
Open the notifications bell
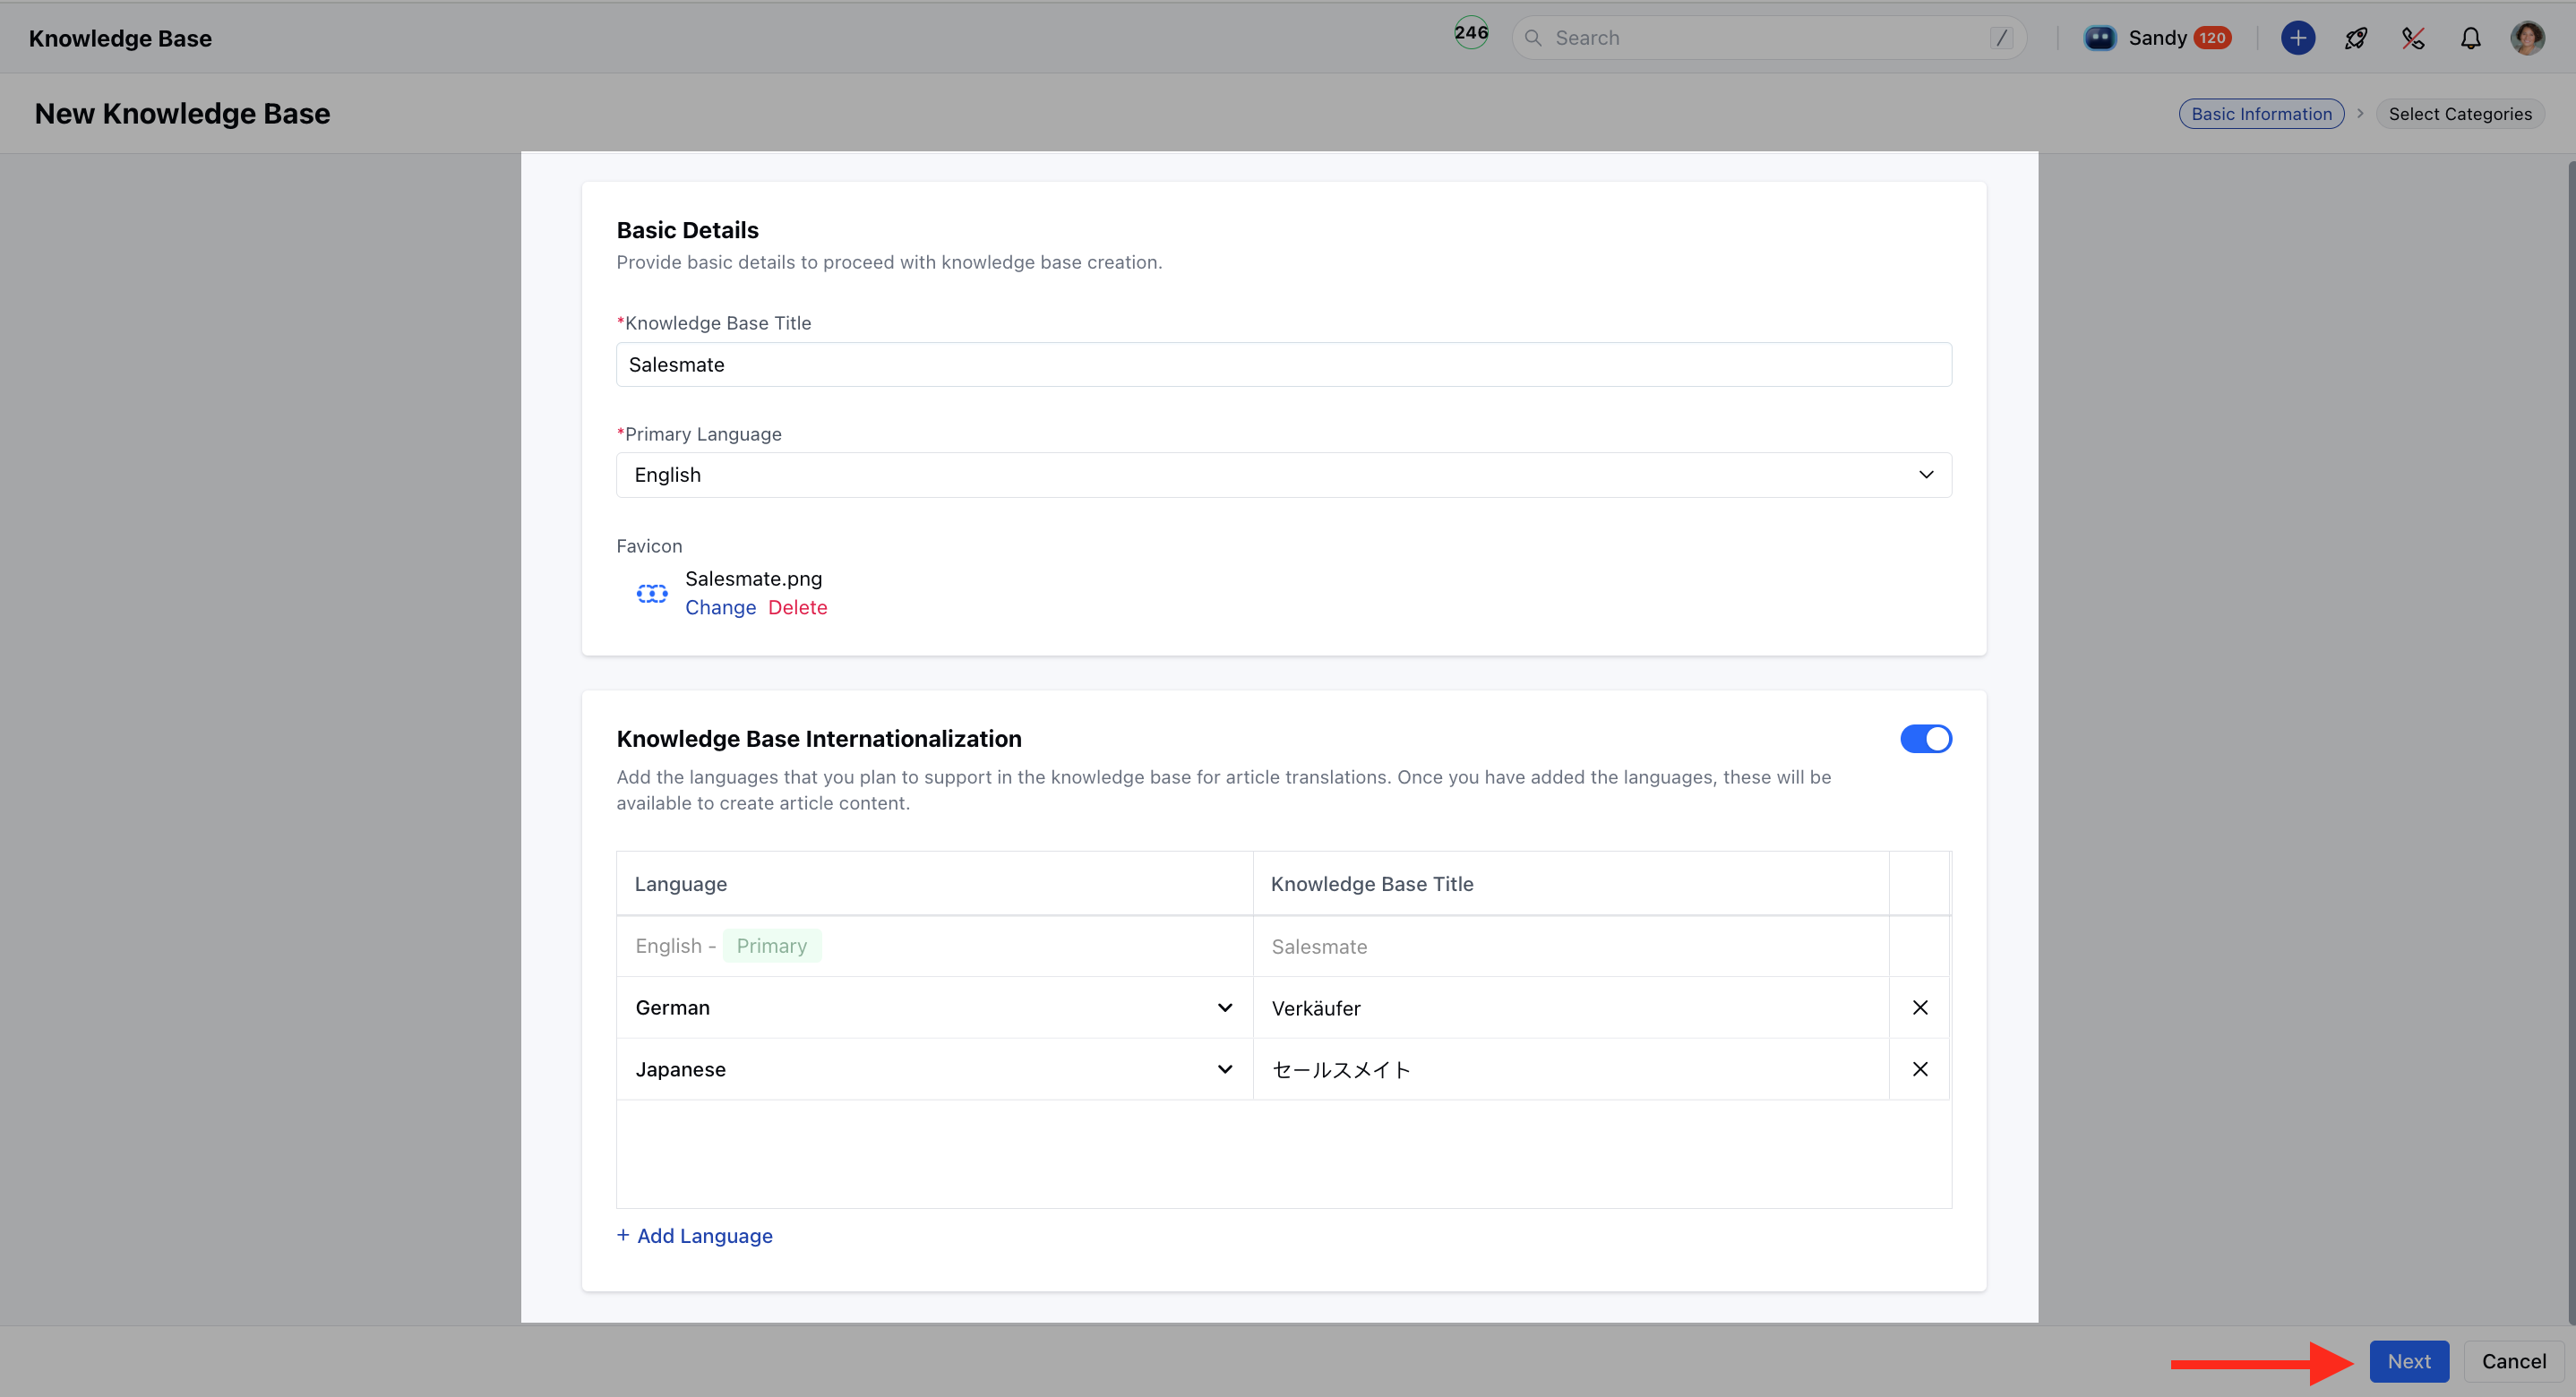(x=2470, y=38)
